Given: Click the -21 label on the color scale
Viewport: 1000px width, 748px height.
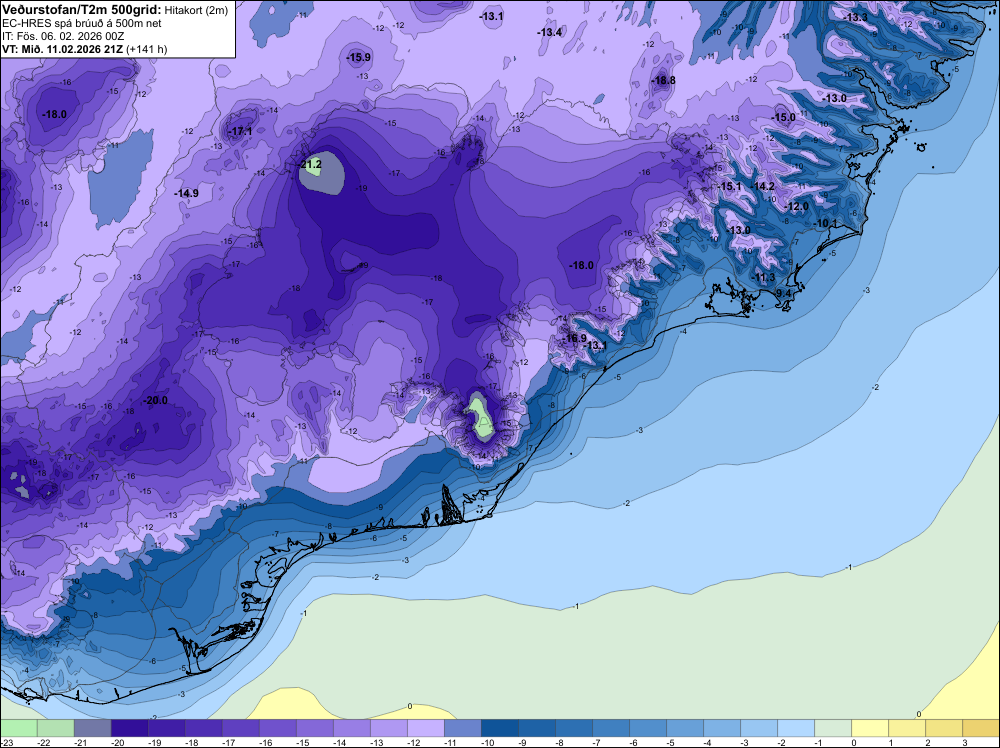Looking at the screenshot, I should click(x=80, y=742).
